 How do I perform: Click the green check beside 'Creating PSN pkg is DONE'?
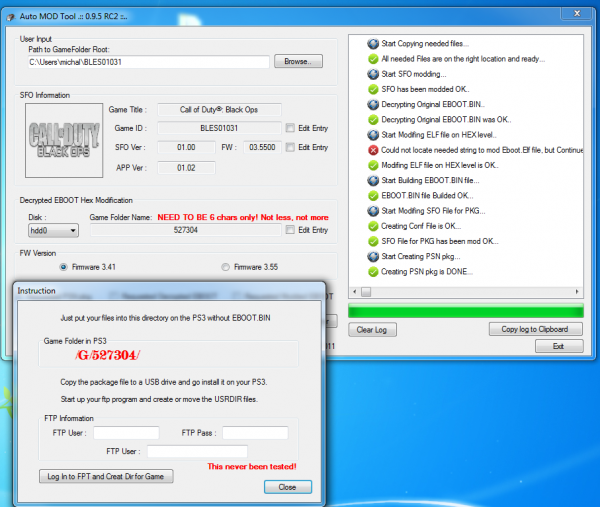click(373, 272)
